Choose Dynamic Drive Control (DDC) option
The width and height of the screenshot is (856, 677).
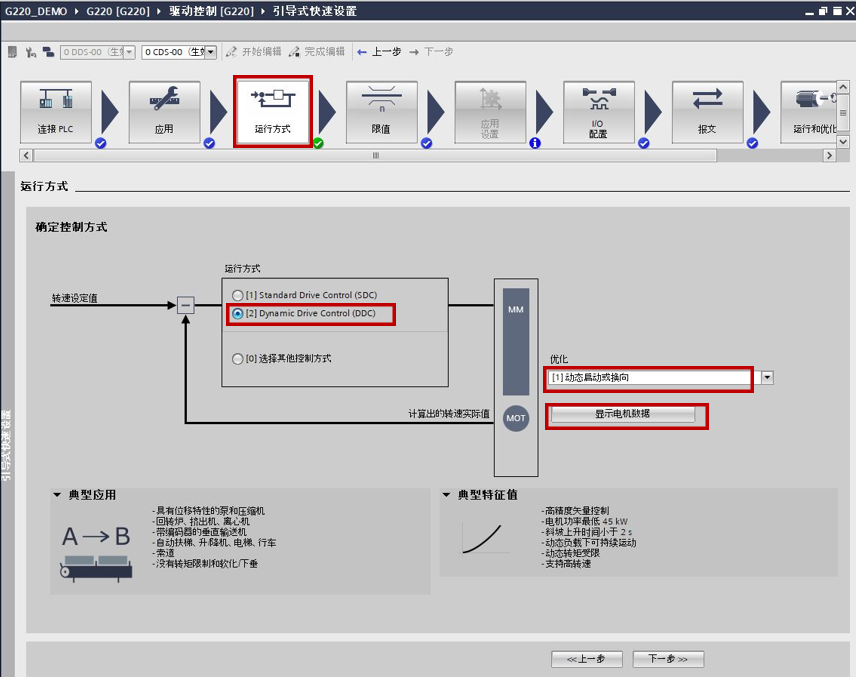click(237, 314)
